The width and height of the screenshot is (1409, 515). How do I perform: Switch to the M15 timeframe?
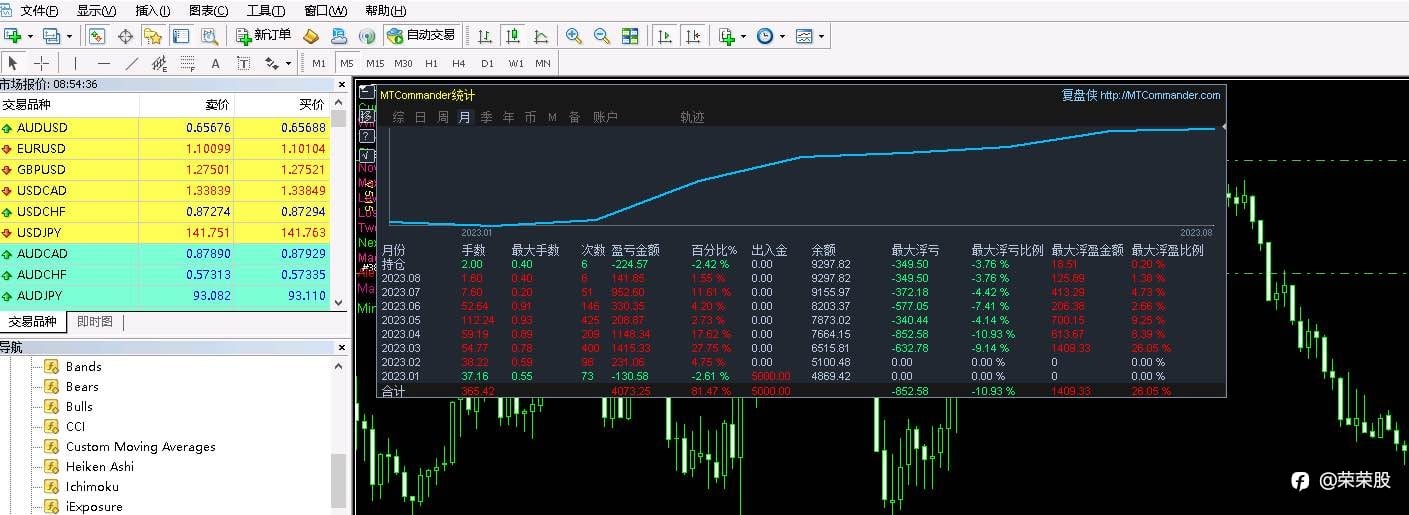pos(375,63)
